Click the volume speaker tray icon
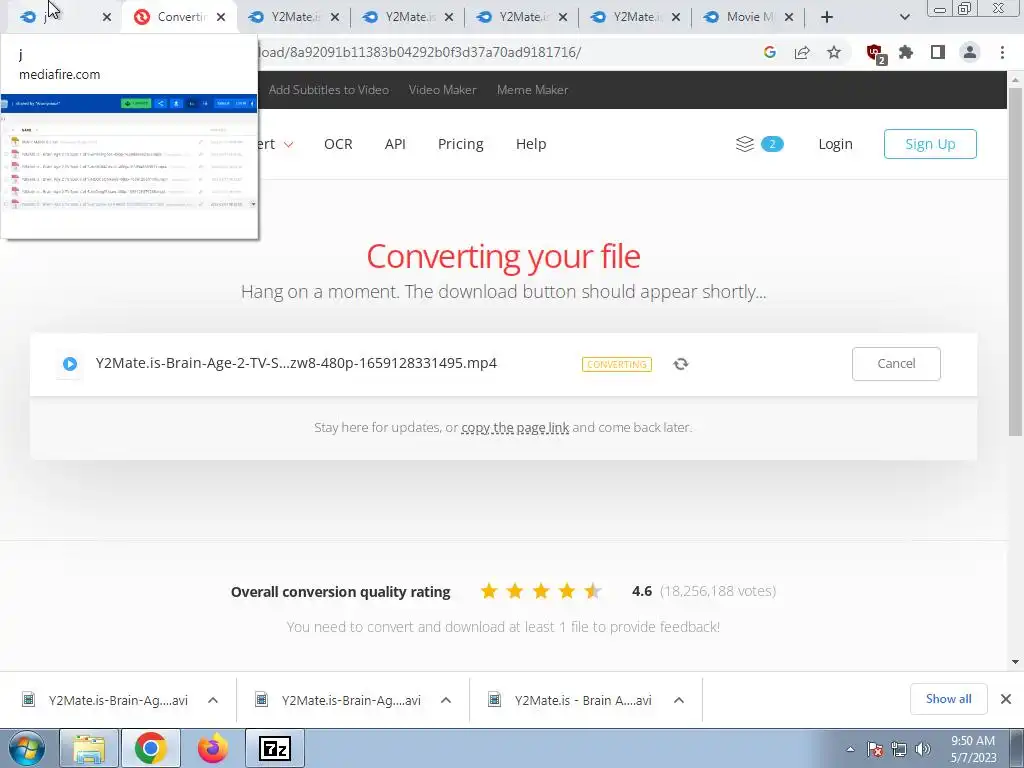1024x768 pixels. [x=923, y=749]
